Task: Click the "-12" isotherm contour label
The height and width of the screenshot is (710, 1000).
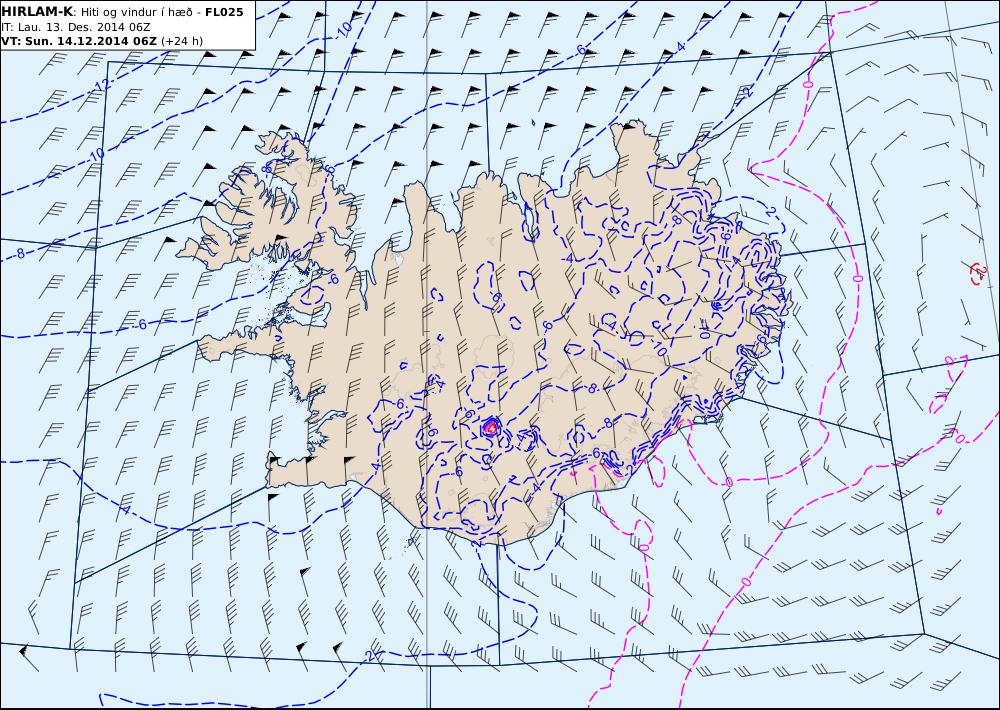Action: coord(101,85)
